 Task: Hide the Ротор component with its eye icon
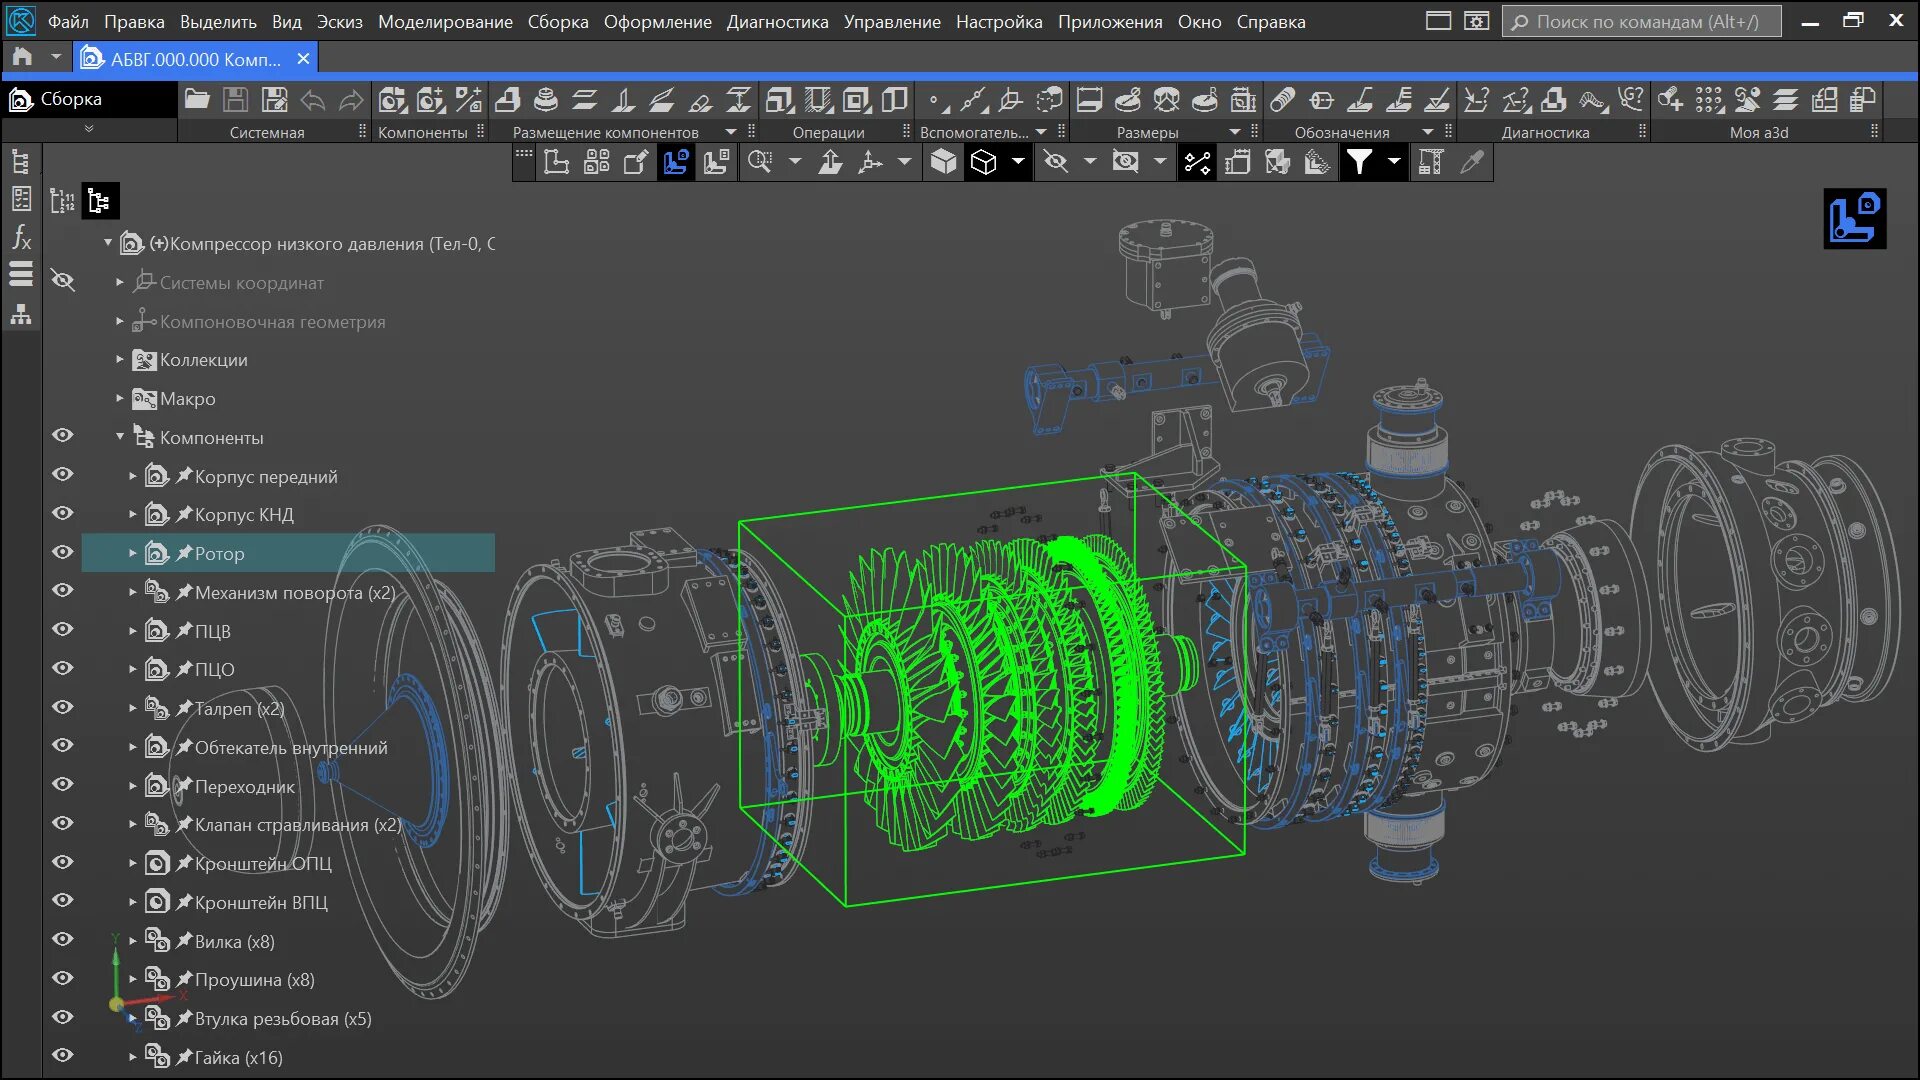(x=63, y=552)
